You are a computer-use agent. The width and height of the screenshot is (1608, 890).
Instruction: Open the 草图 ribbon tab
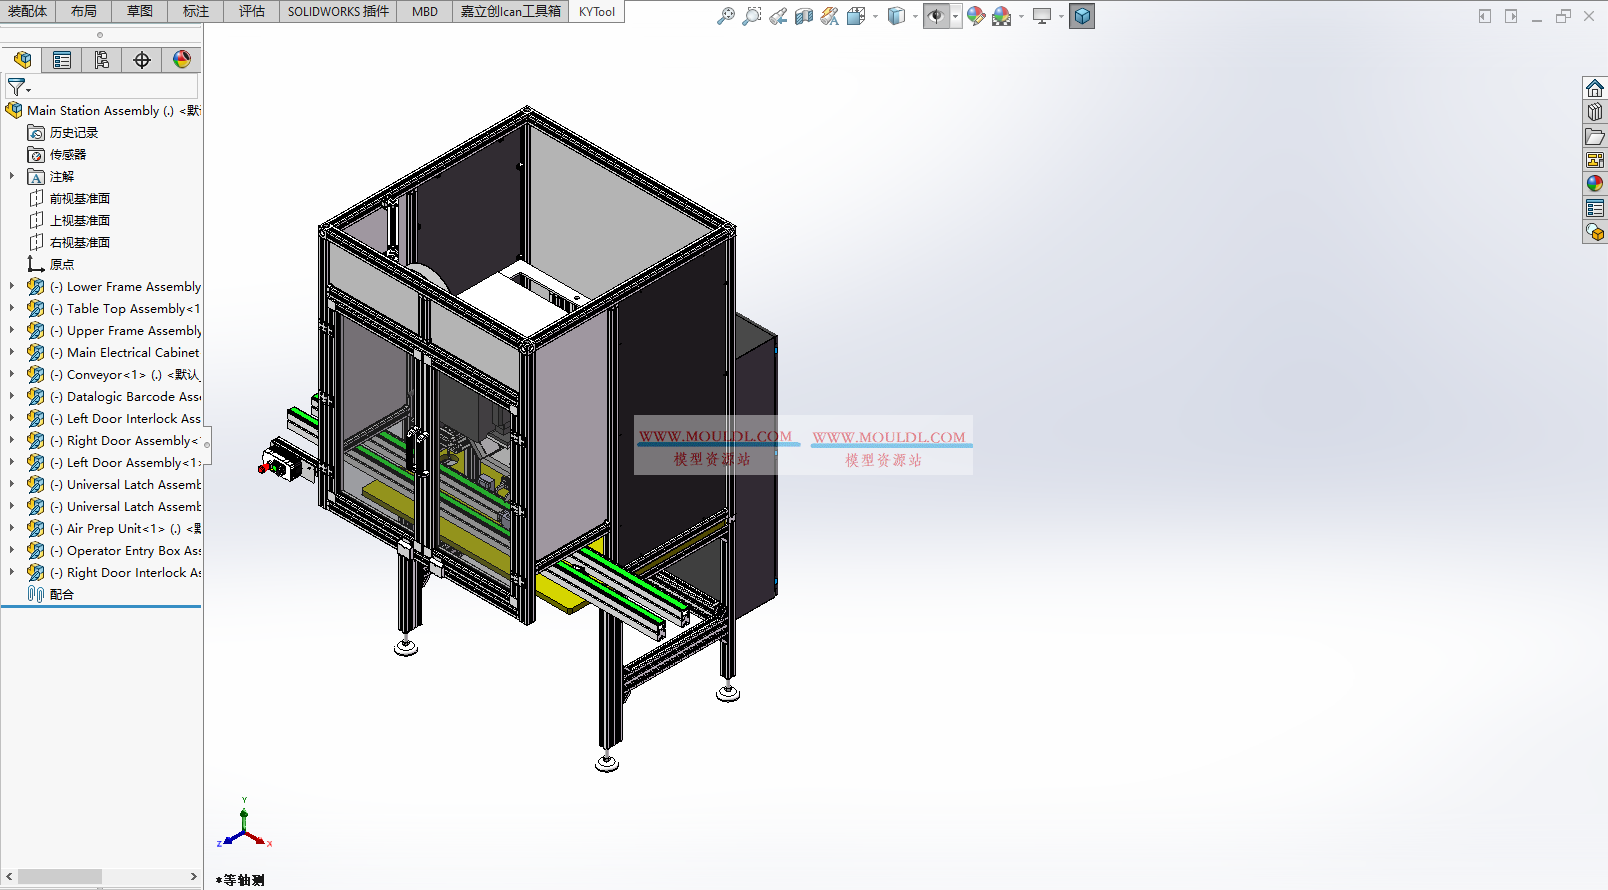coord(140,11)
